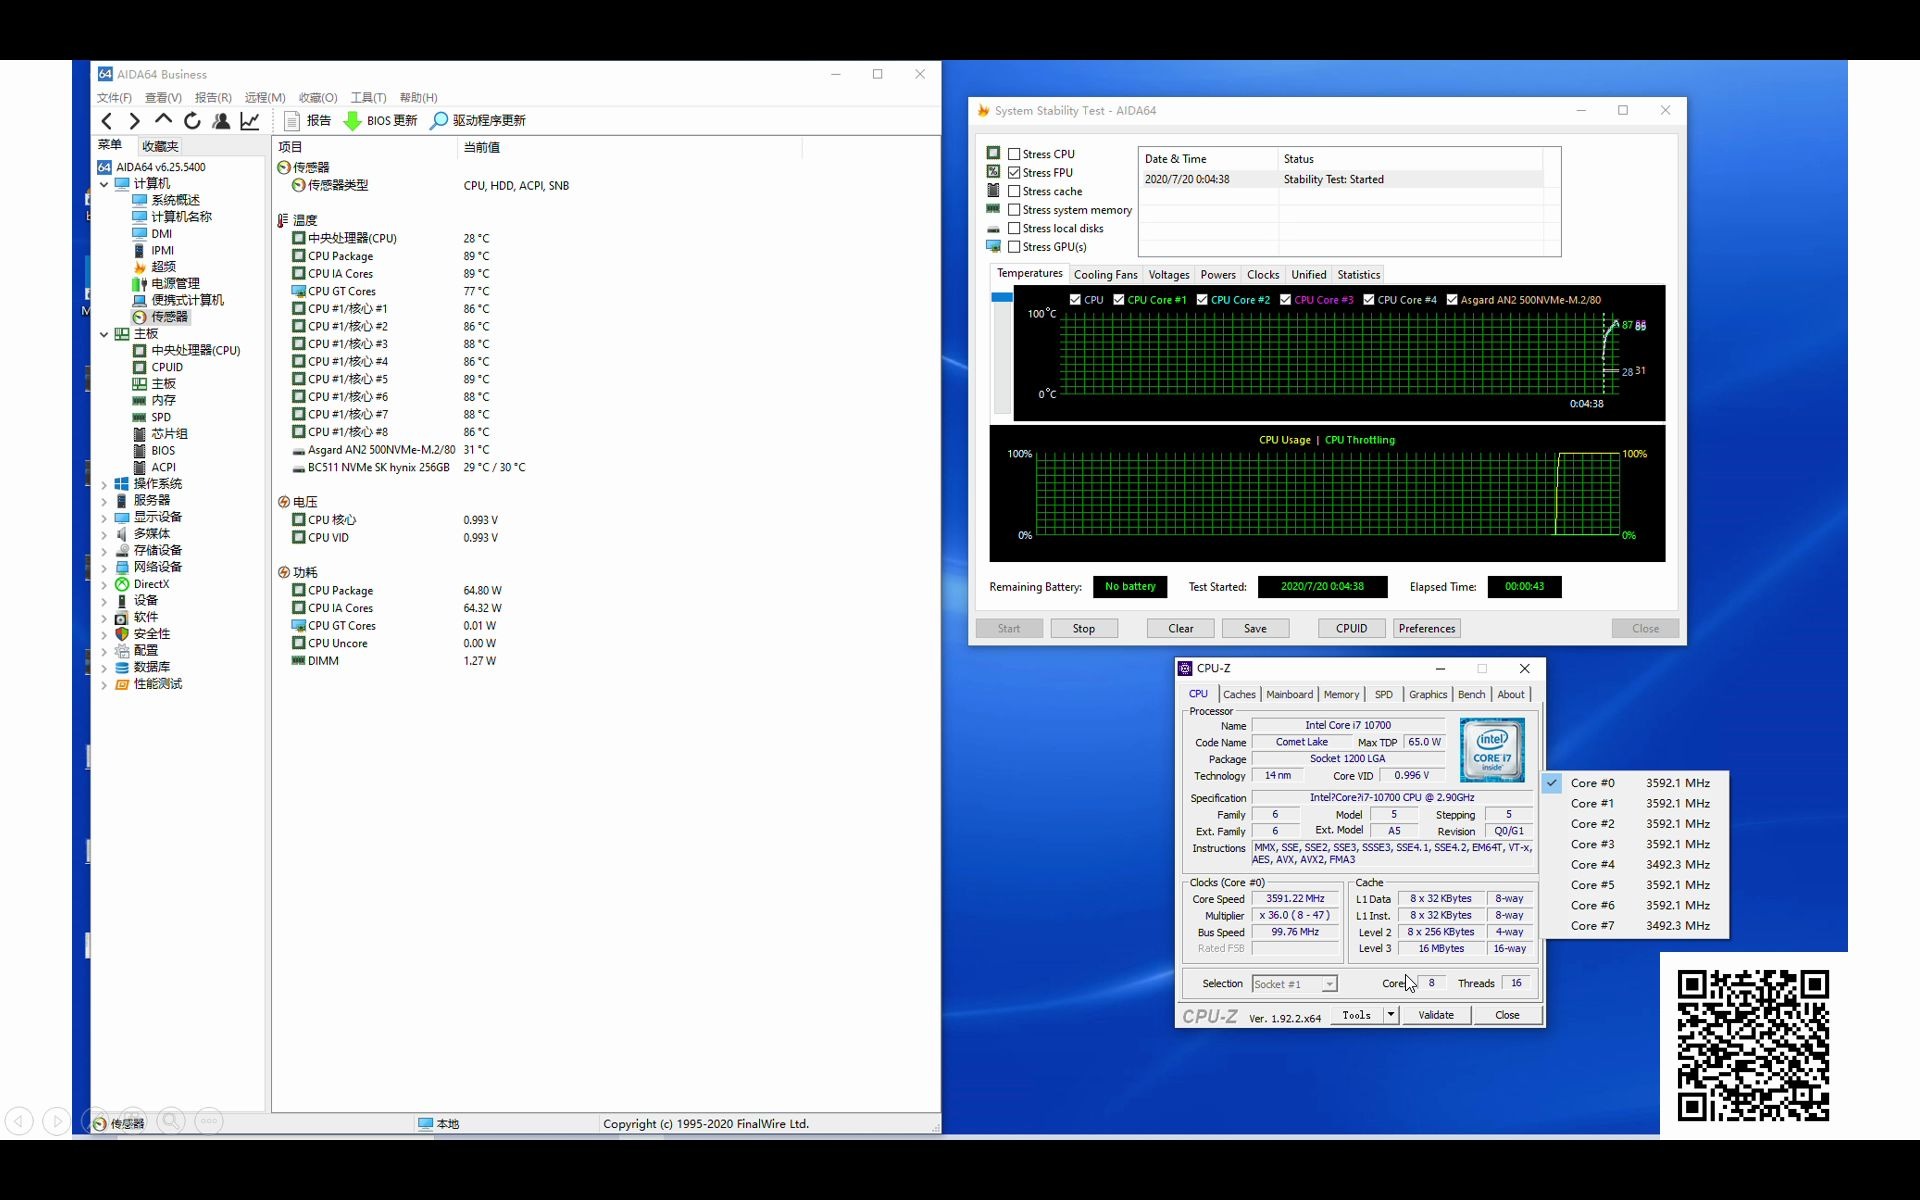Viewport: 1920px width, 1200px height.
Task: Enable Stress local disks checkbox
Action: tap(1014, 228)
